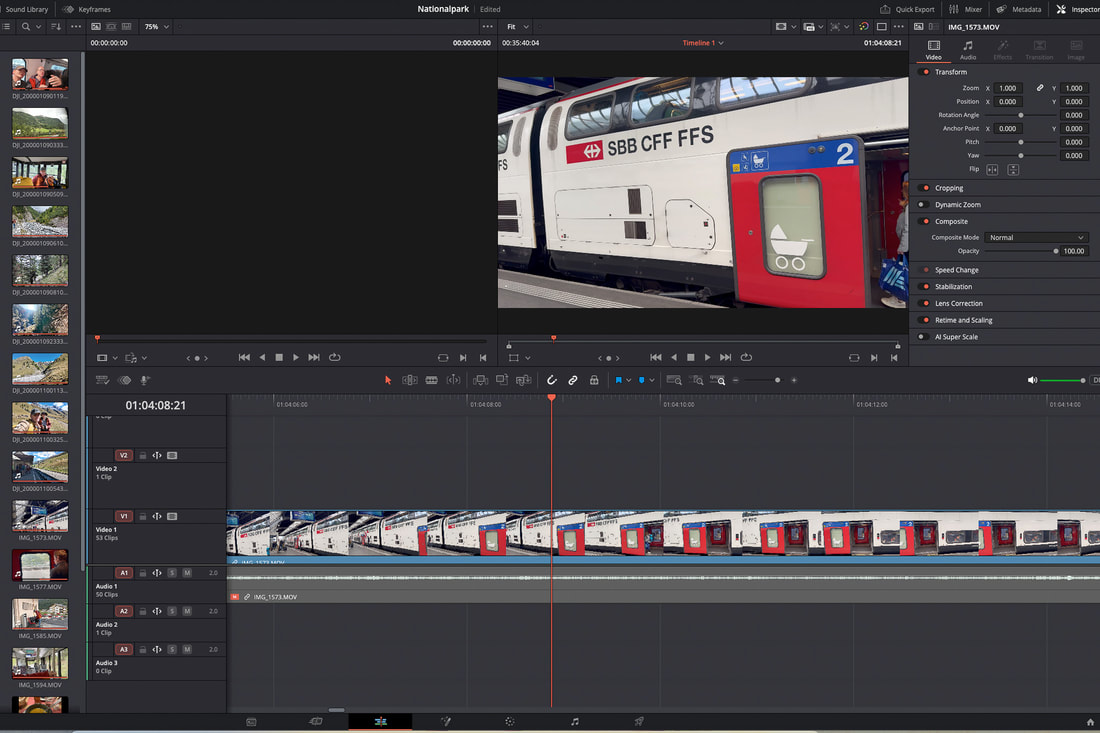Select the Dynamic Trim mode tool
This screenshot has width=1100, height=733.
[x=453, y=380]
